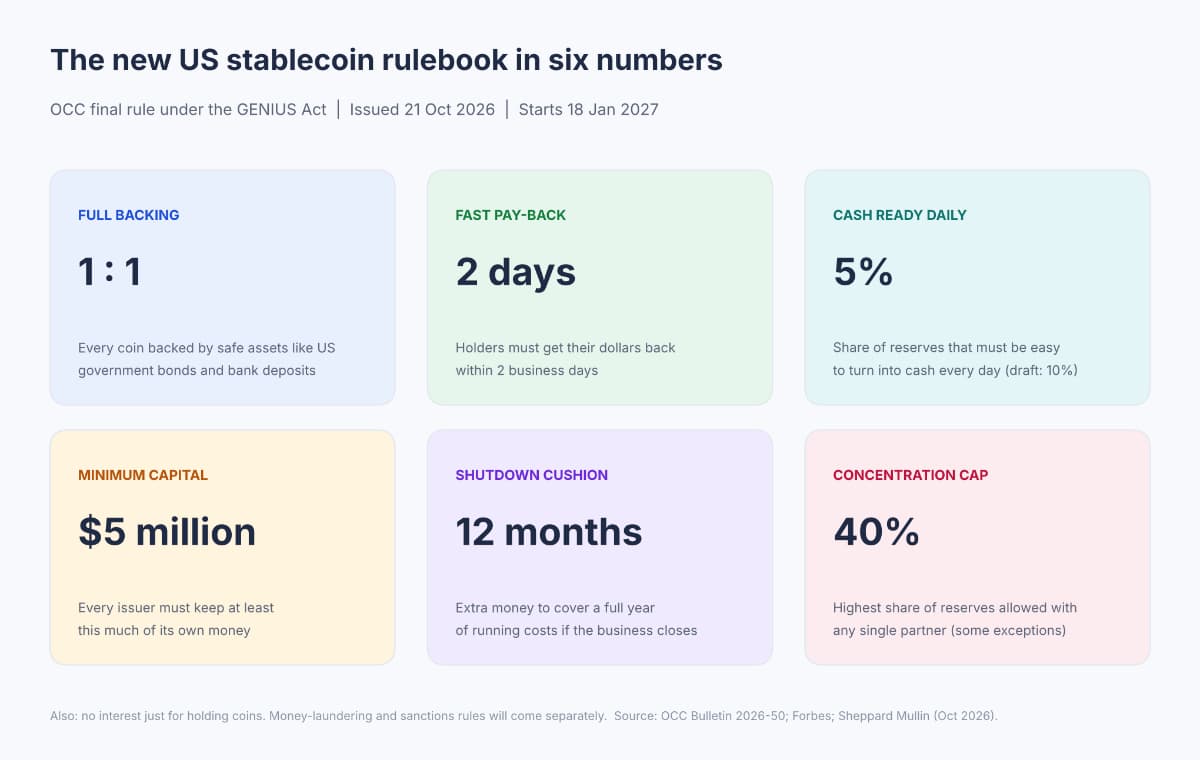Click the 'Starts 18 Jan 2027' subtitle text
Image resolution: width=1200 pixels, height=760 pixels.
pos(588,110)
